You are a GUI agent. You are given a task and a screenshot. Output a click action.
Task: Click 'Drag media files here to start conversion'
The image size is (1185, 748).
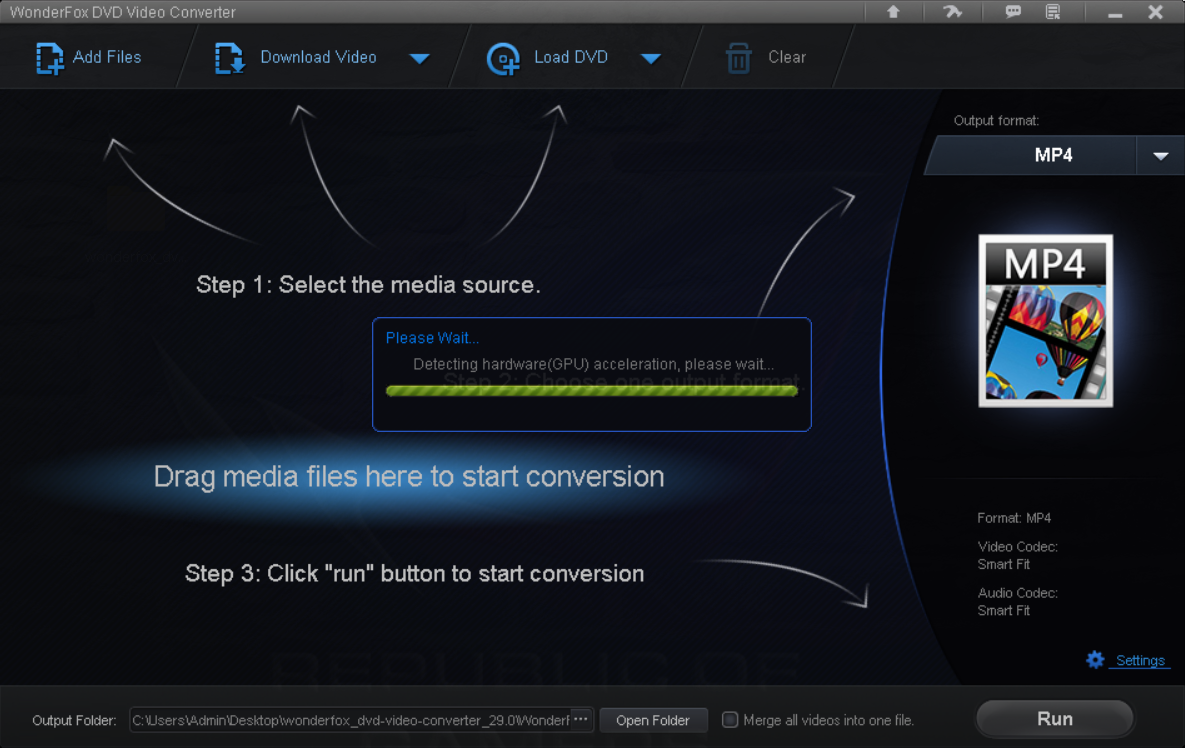[409, 477]
